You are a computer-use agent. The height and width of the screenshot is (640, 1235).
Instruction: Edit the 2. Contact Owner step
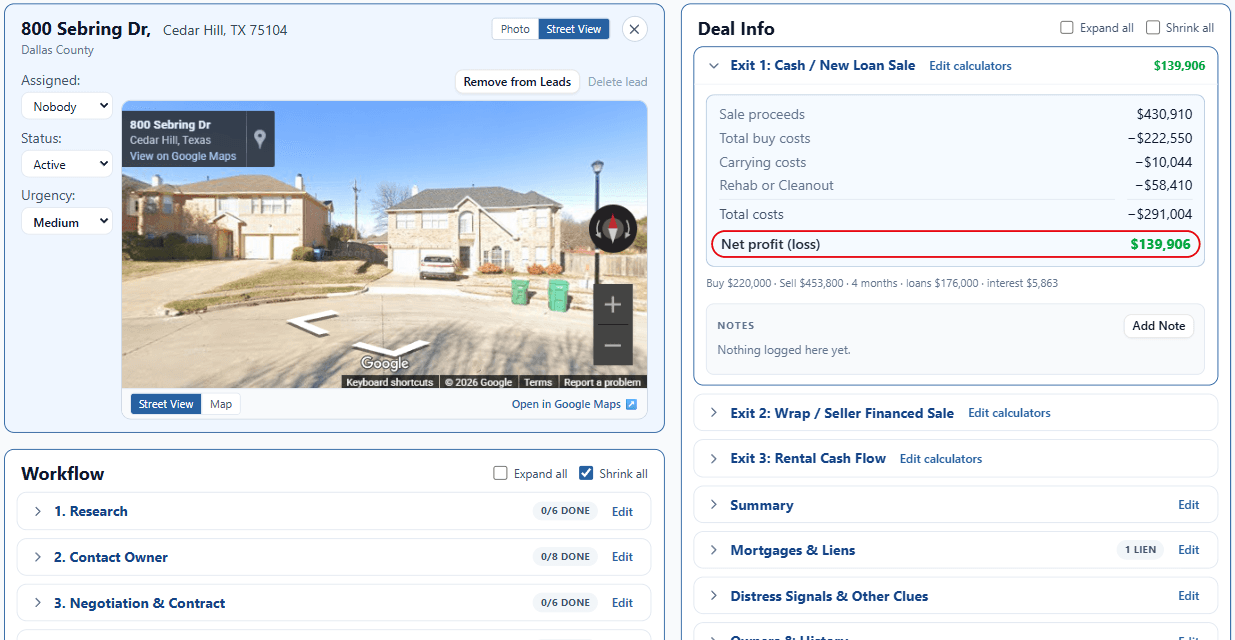[x=622, y=557]
